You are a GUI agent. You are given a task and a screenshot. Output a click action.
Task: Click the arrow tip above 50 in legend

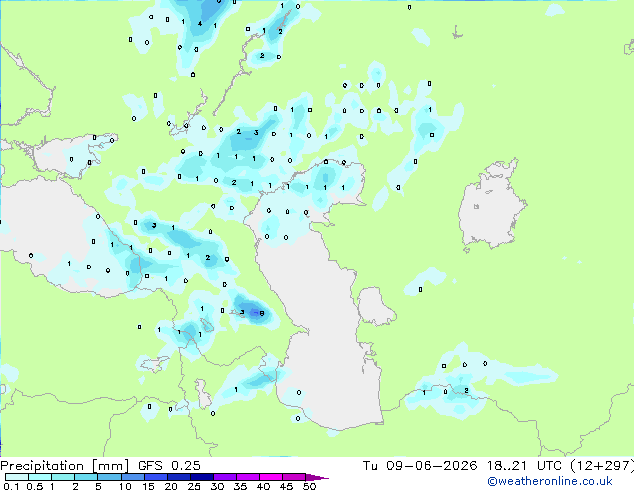pyautogui.click(x=317, y=477)
